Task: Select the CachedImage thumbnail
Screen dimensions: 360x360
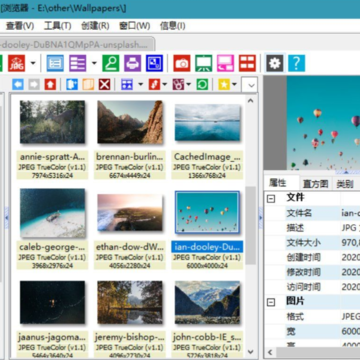Action: [x=207, y=122]
